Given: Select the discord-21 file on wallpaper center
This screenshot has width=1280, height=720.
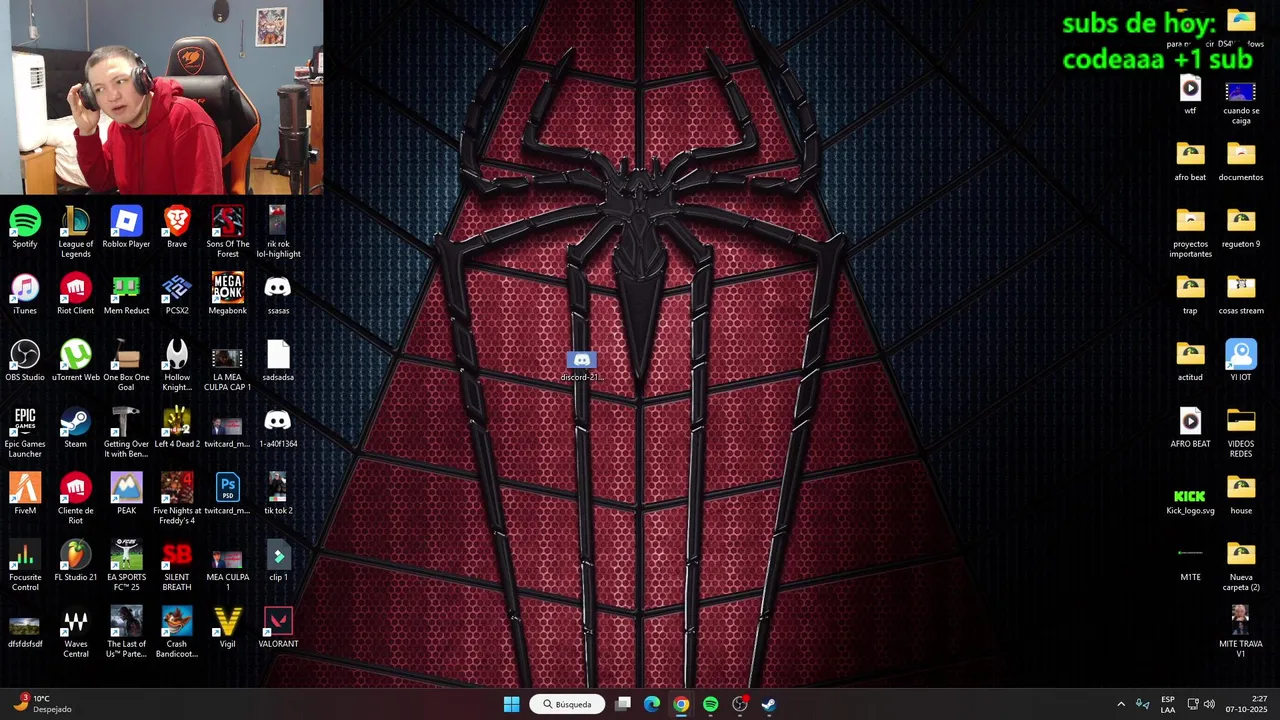Looking at the screenshot, I should coord(581,366).
